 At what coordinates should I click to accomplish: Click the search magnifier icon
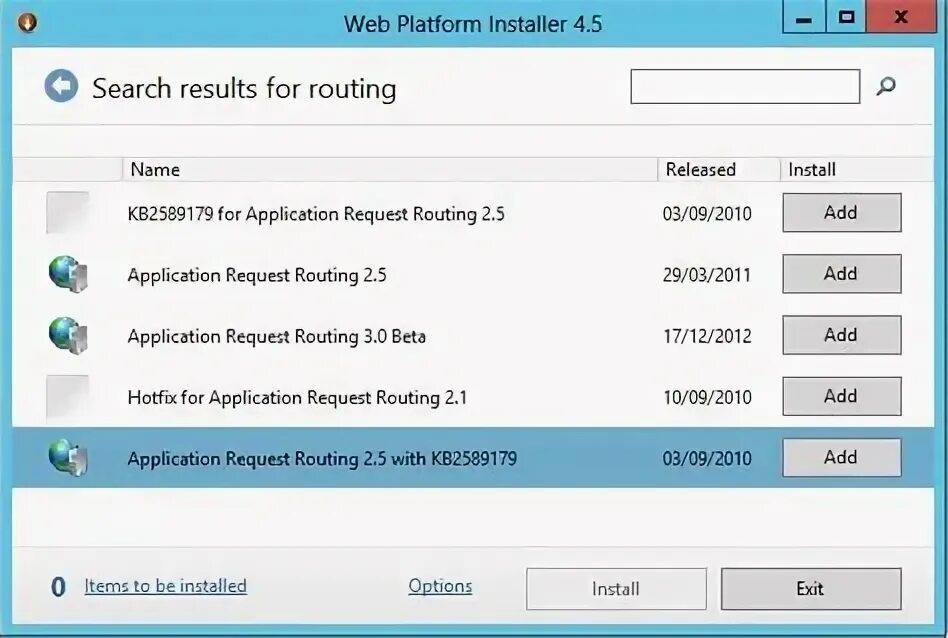pyautogui.click(x=886, y=86)
